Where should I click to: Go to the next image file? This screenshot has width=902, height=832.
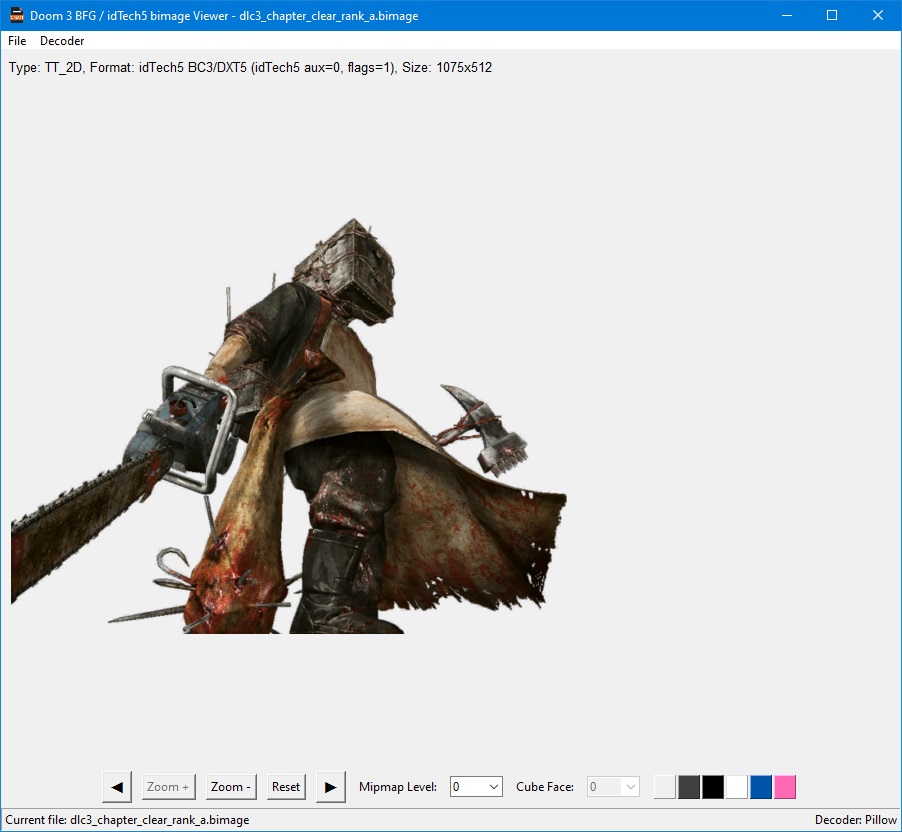[331, 787]
